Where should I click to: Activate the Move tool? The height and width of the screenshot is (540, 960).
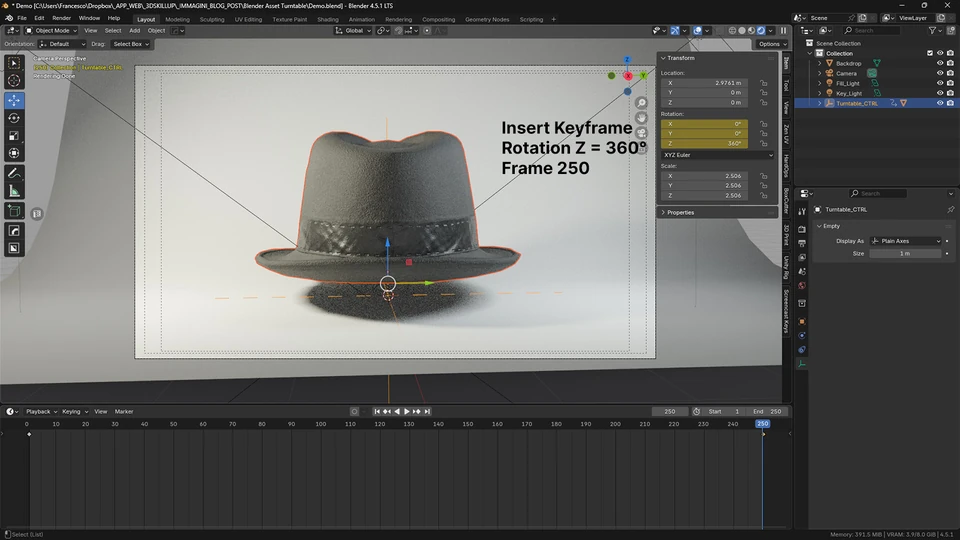pyautogui.click(x=14, y=100)
